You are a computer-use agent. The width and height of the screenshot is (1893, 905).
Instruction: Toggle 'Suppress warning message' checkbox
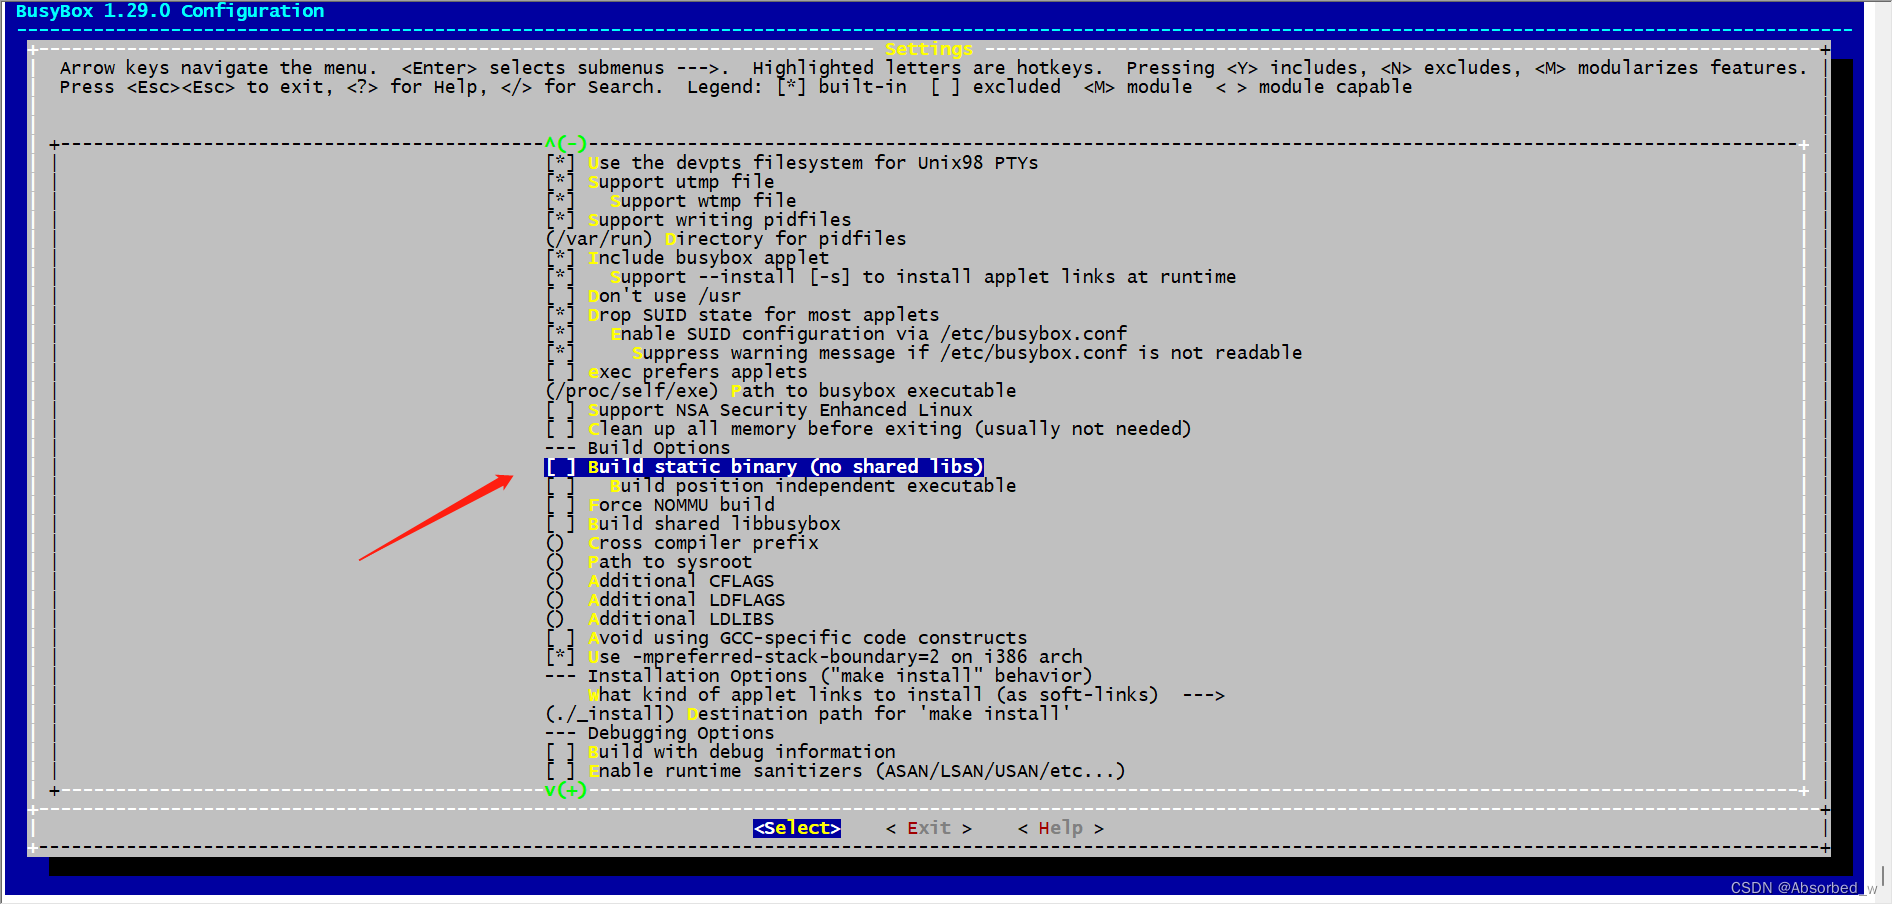coord(560,353)
